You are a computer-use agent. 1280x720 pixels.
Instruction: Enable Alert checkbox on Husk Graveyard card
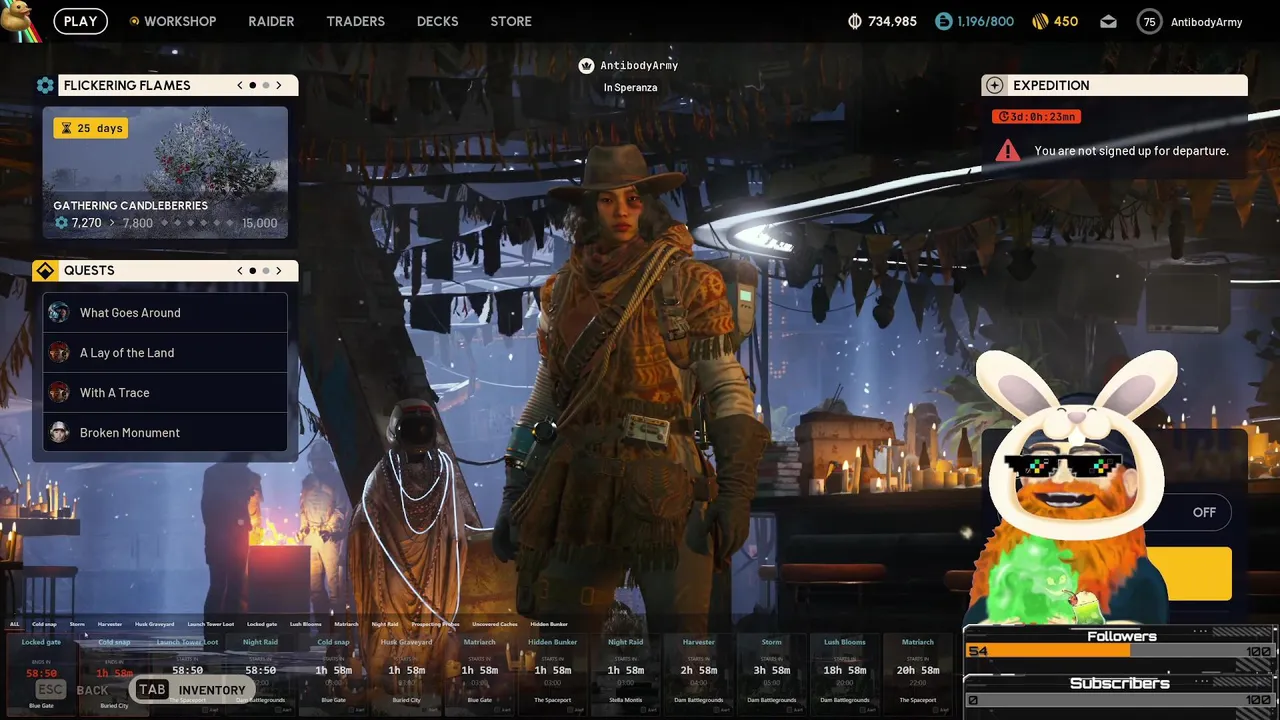424,710
